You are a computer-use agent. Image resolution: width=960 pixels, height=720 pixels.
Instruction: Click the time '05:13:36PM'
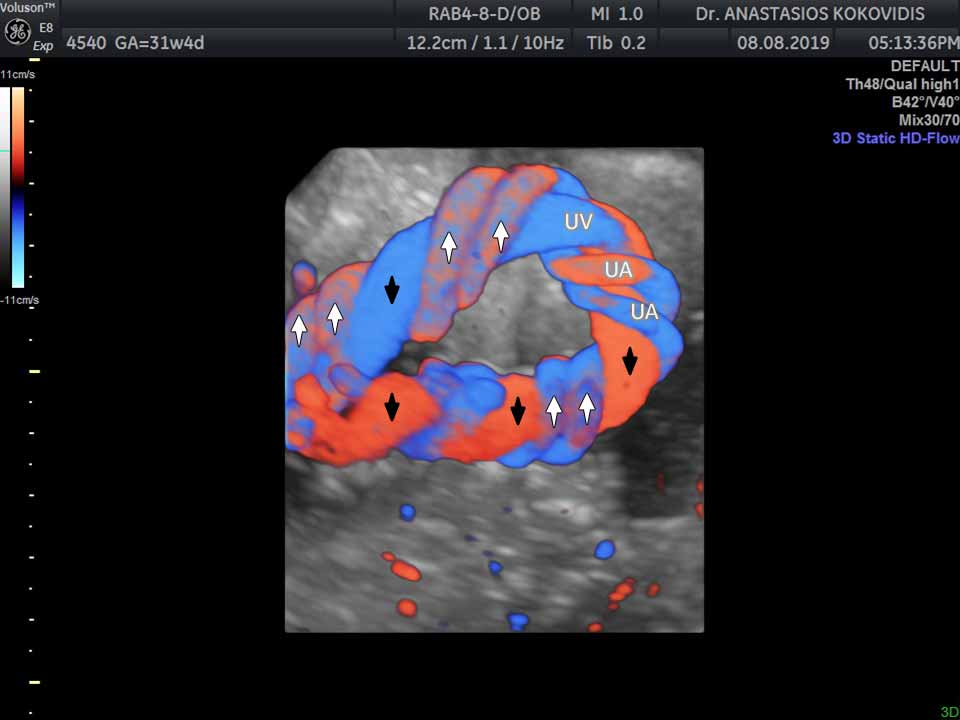913,43
